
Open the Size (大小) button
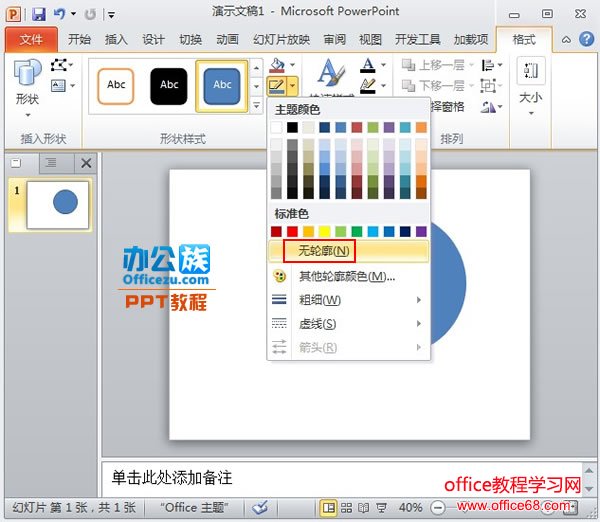tap(531, 86)
